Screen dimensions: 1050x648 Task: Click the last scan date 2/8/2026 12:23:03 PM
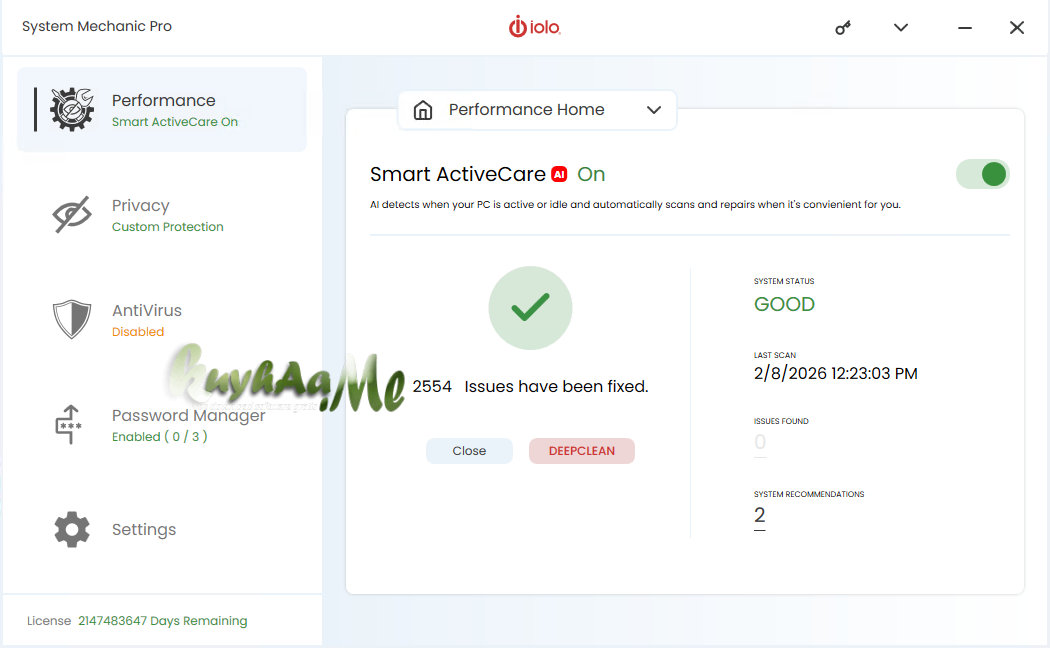(836, 374)
